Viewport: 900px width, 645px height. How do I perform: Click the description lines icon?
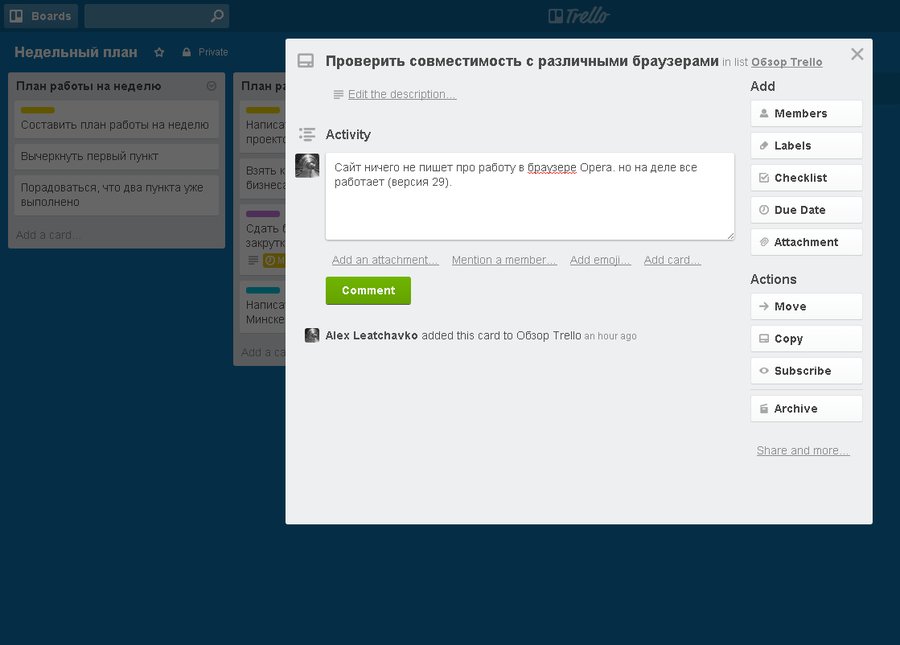[339, 94]
